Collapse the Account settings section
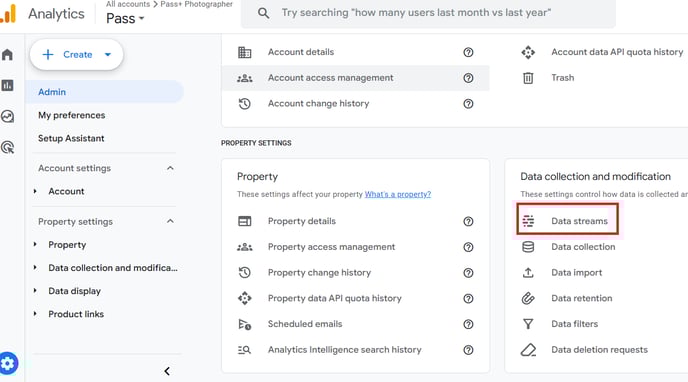 [x=170, y=168]
